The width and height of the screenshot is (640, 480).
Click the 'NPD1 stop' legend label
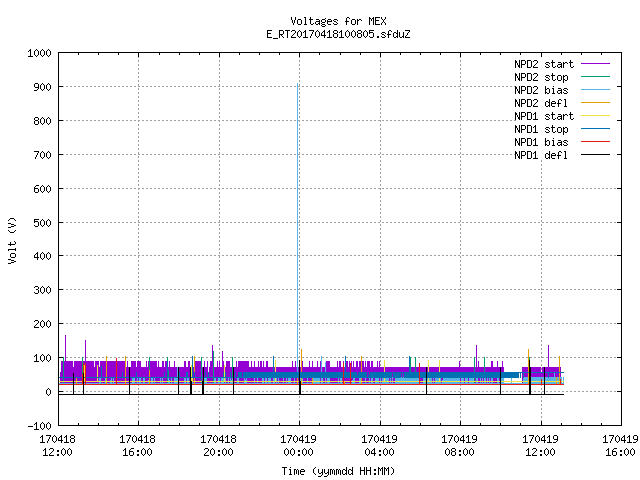541,129
